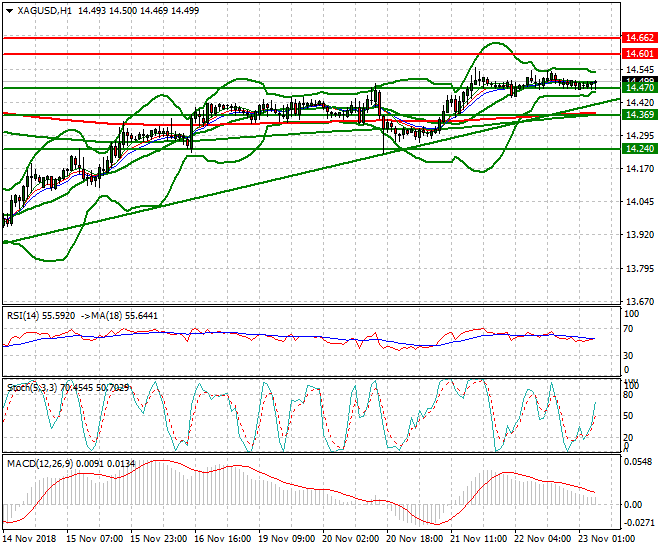
Task: Click the 20 Nov 18:00 time label
Action: pyautogui.click(x=415, y=539)
